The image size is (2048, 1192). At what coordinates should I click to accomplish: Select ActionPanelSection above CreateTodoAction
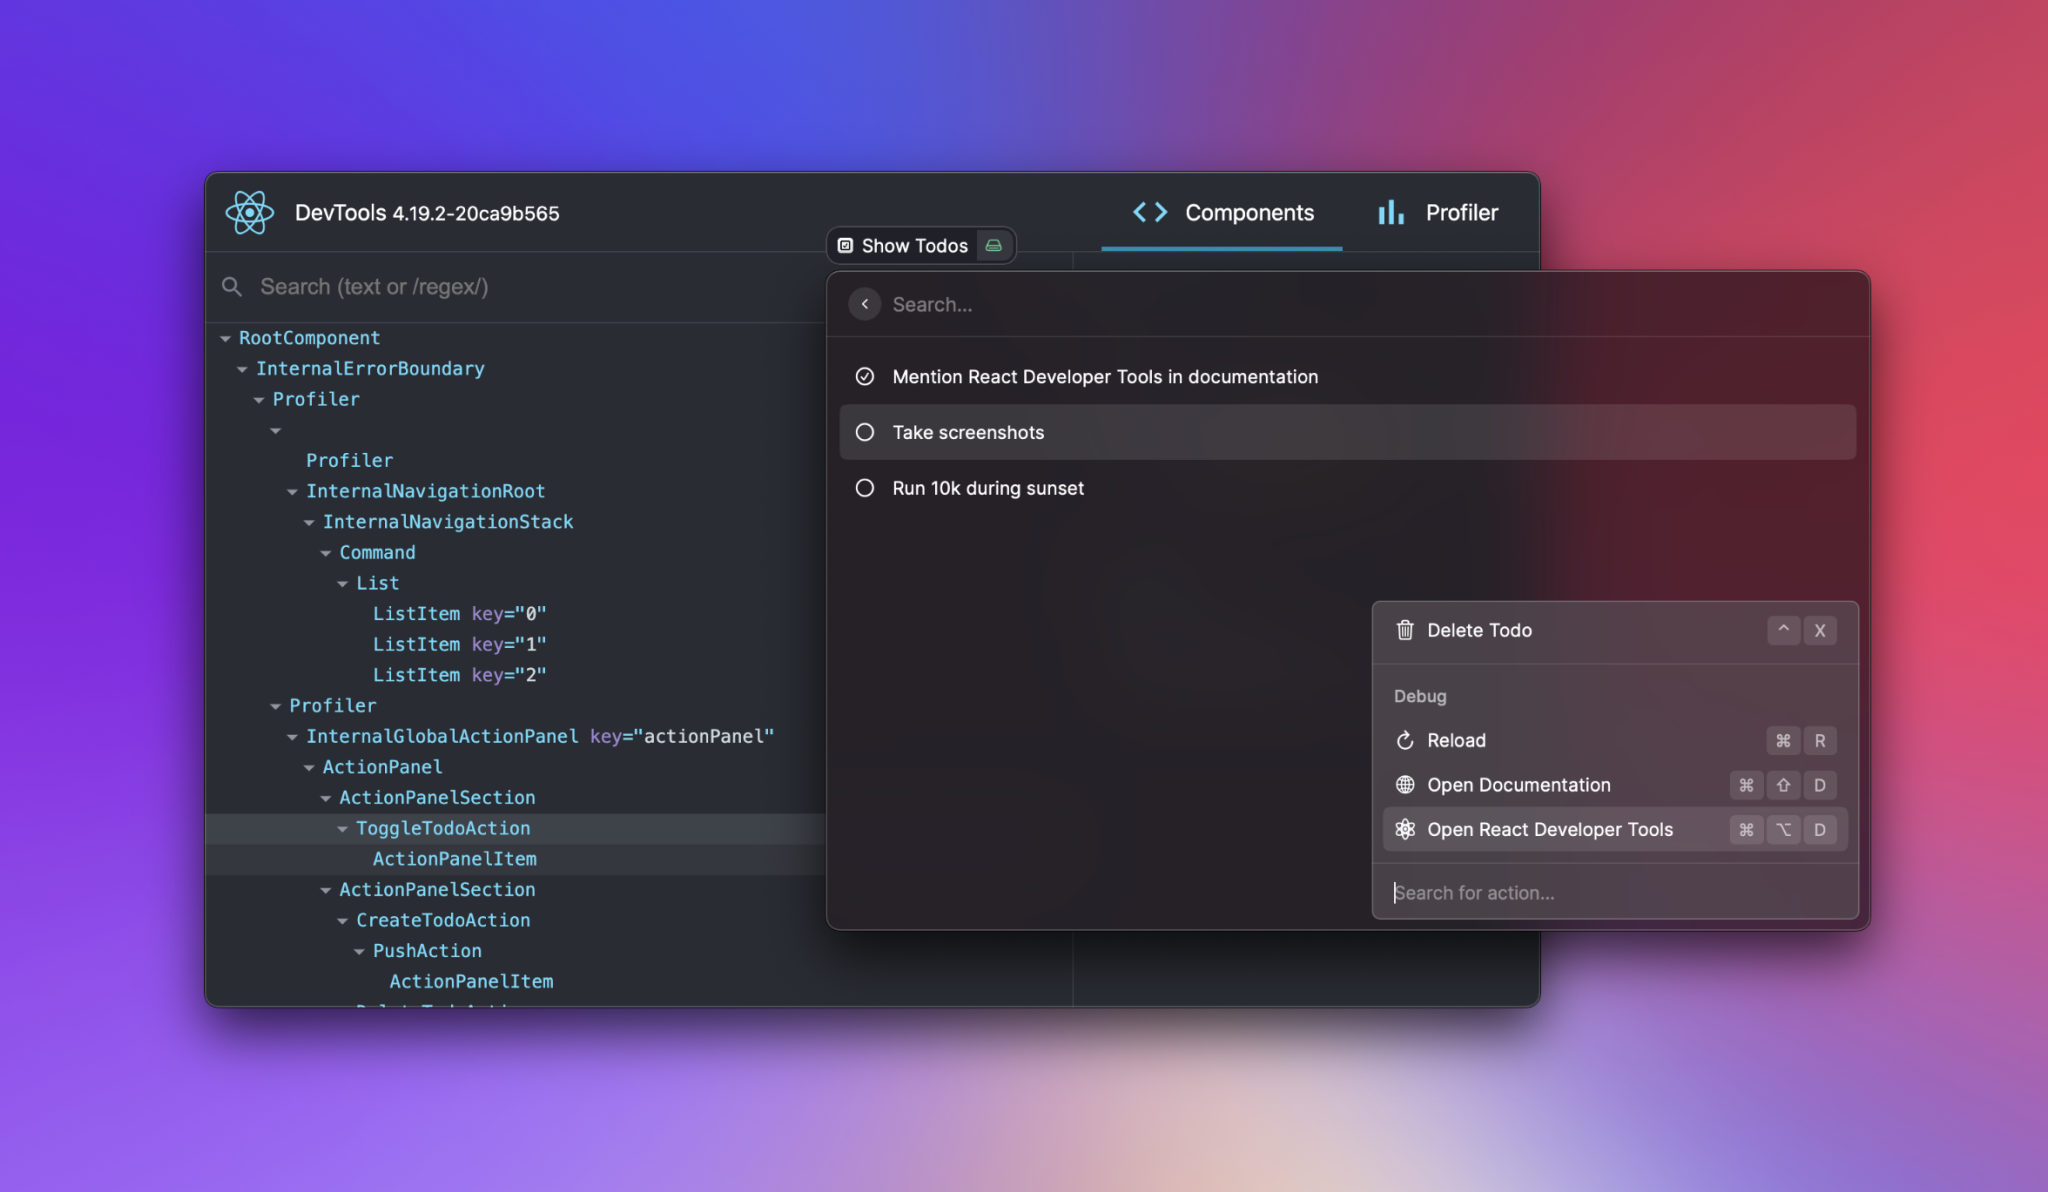point(437,890)
